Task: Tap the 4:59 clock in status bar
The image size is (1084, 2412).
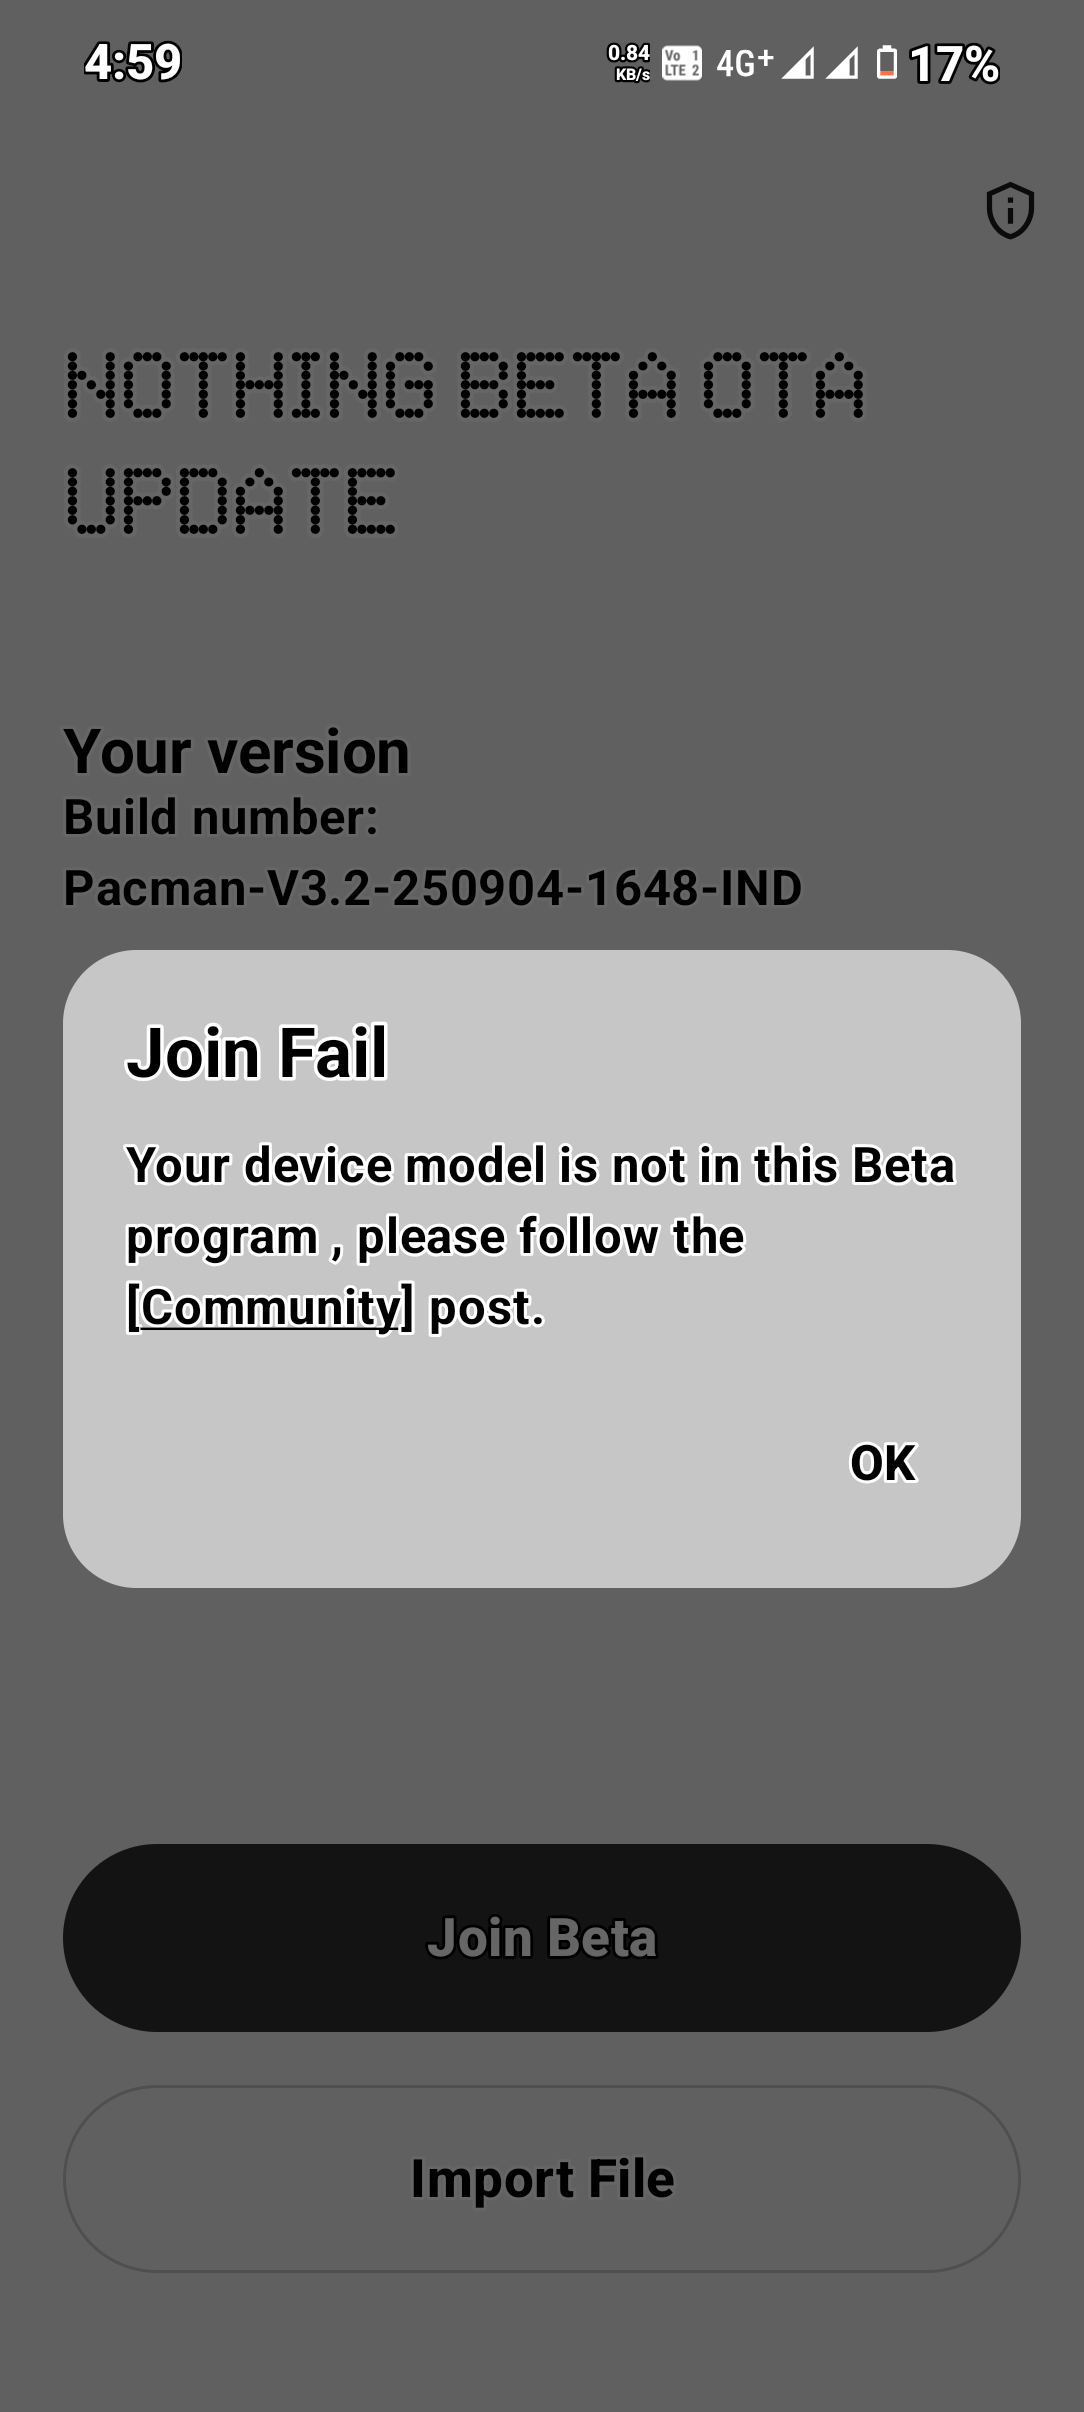Action: pyautogui.click(x=133, y=62)
